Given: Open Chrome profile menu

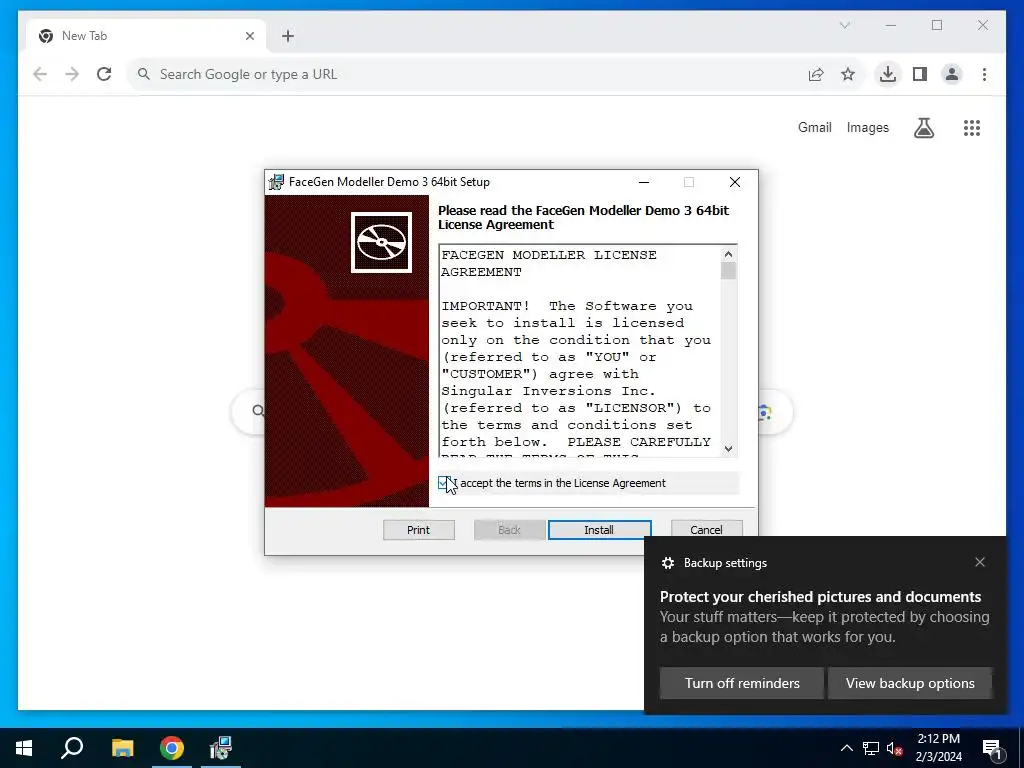Looking at the screenshot, I should click(952, 74).
